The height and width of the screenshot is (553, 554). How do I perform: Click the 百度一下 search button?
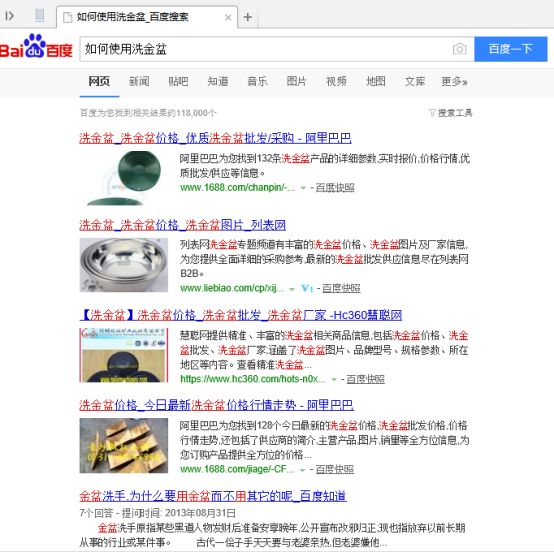(511, 49)
